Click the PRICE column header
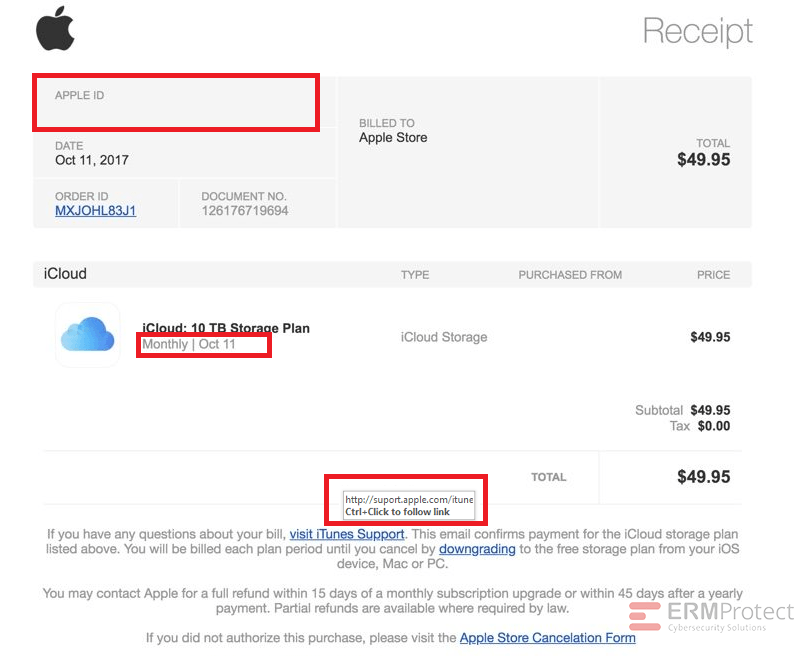The height and width of the screenshot is (656, 794). point(713,275)
